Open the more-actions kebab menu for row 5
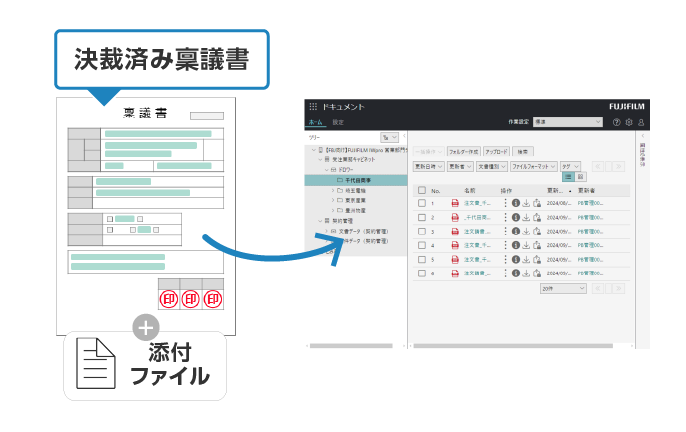Image resolution: width=686 pixels, height=432 pixels. pyautogui.click(x=505, y=260)
